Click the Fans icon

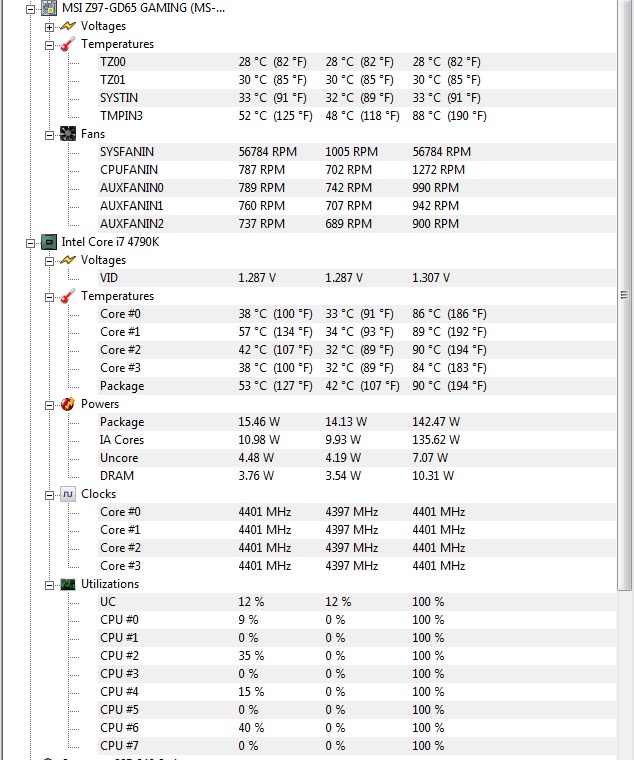(x=68, y=134)
